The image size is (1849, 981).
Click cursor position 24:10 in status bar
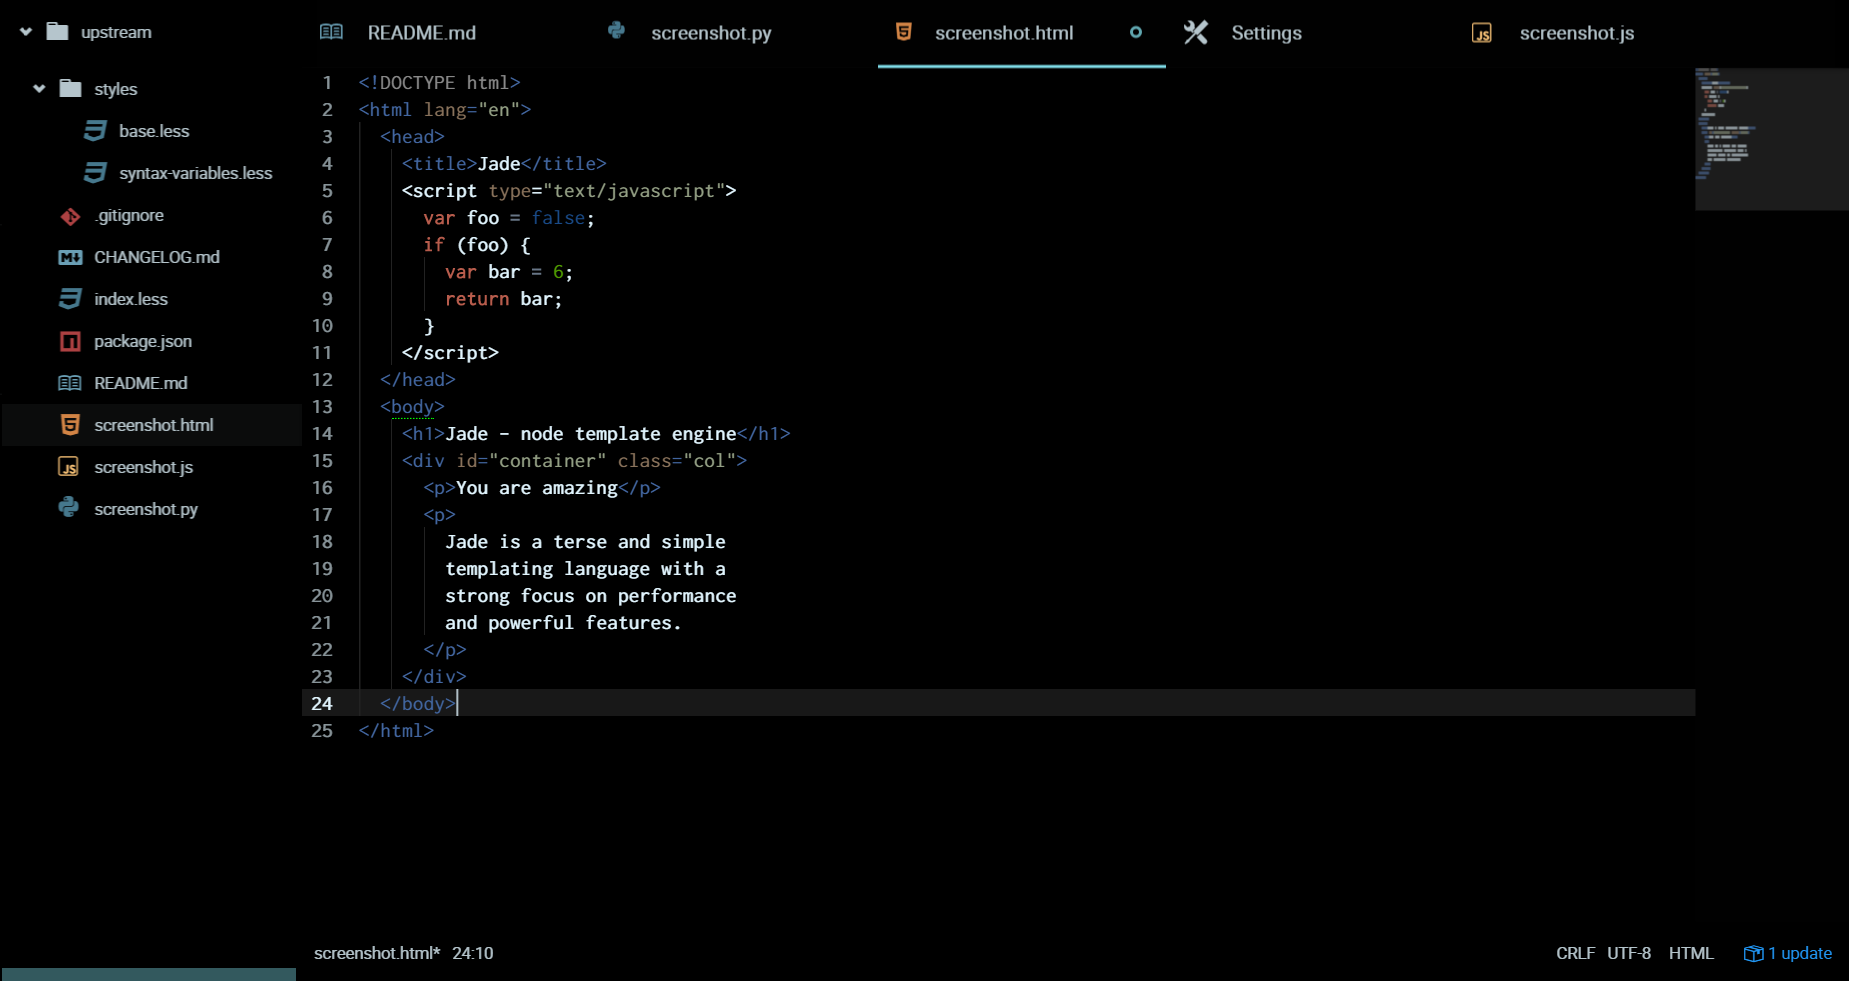[472, 953]
